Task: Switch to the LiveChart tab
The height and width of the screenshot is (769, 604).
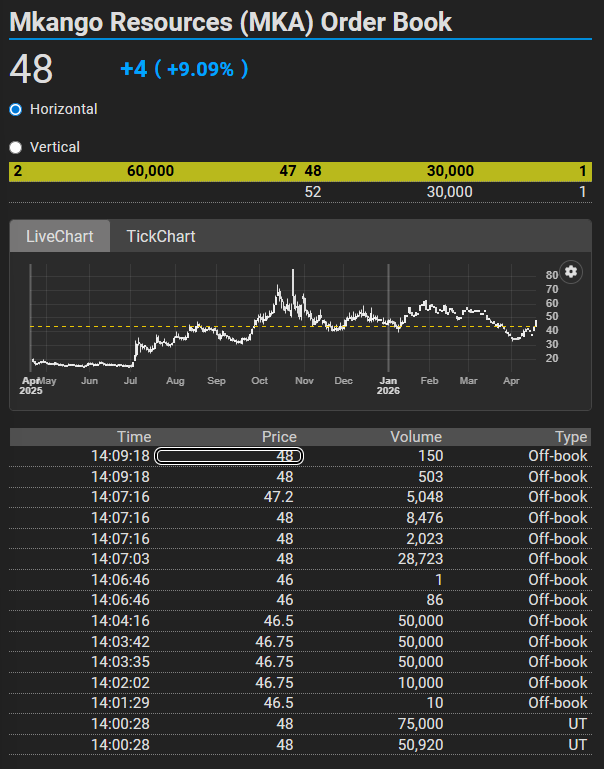Action: pyautogui.click(x=60, y=236)
